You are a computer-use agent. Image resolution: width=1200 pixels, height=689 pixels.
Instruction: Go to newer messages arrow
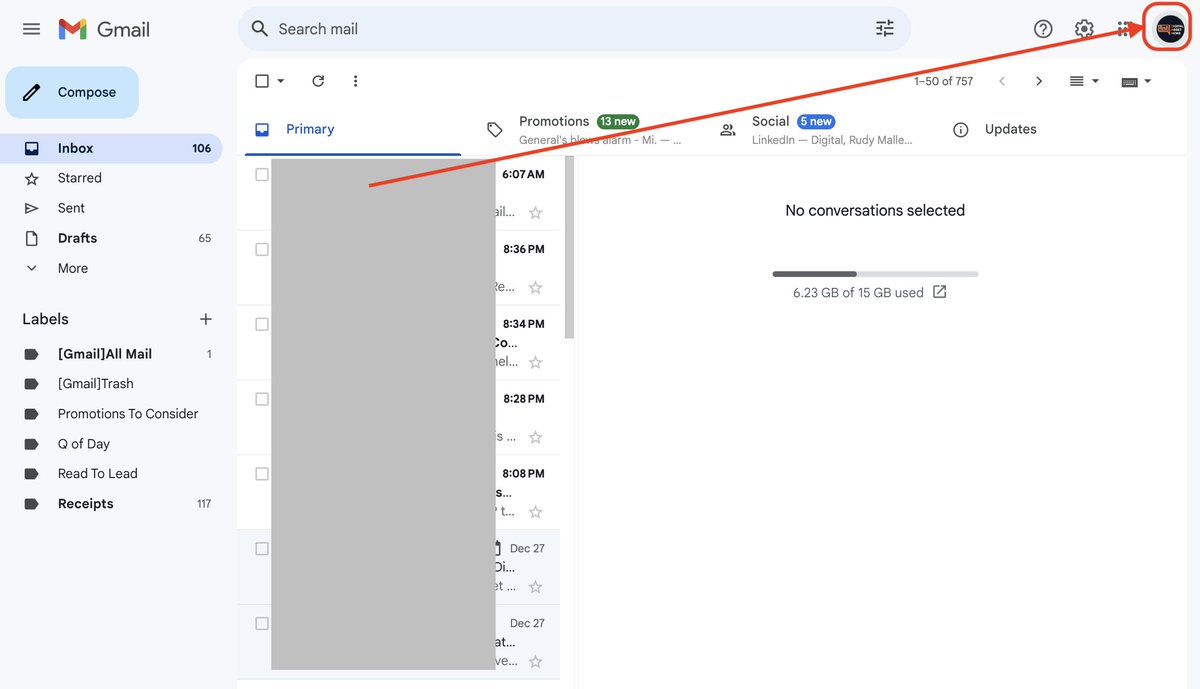pos(1002,81)
